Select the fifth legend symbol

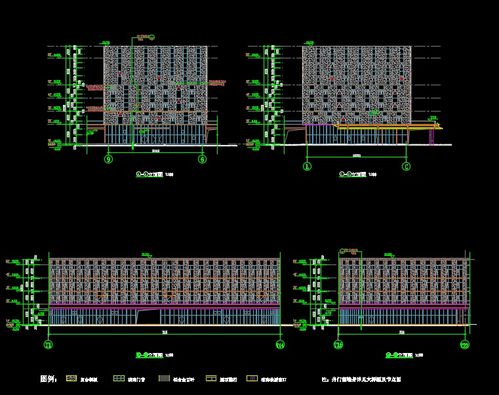252,378
